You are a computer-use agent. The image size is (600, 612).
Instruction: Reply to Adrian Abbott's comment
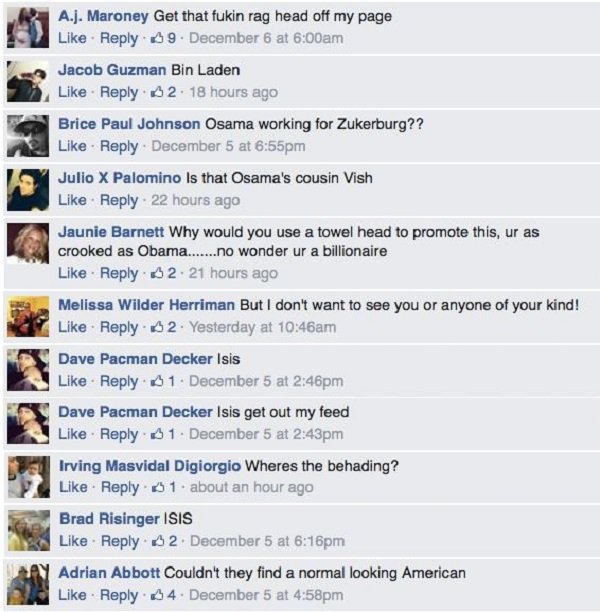click(x=119, y=595)
